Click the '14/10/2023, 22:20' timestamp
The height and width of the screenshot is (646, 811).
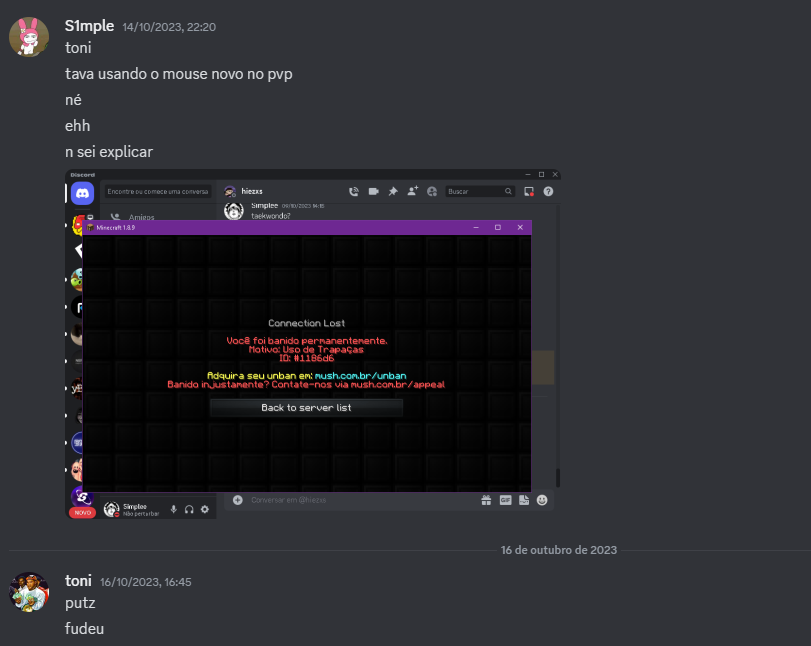coord(169,27)
